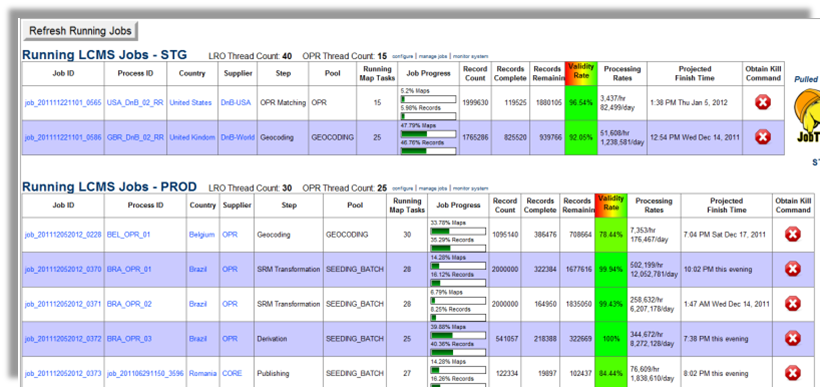Viewport: 820px width, 387px height.
Task: Click the 47.79% Maps progress bar
Action: click(428, 133)
